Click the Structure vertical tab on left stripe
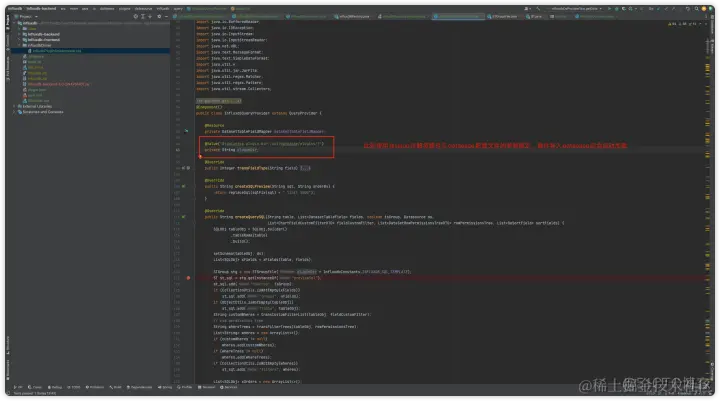The height and width of the screenshot is (401, 720). 8,344
